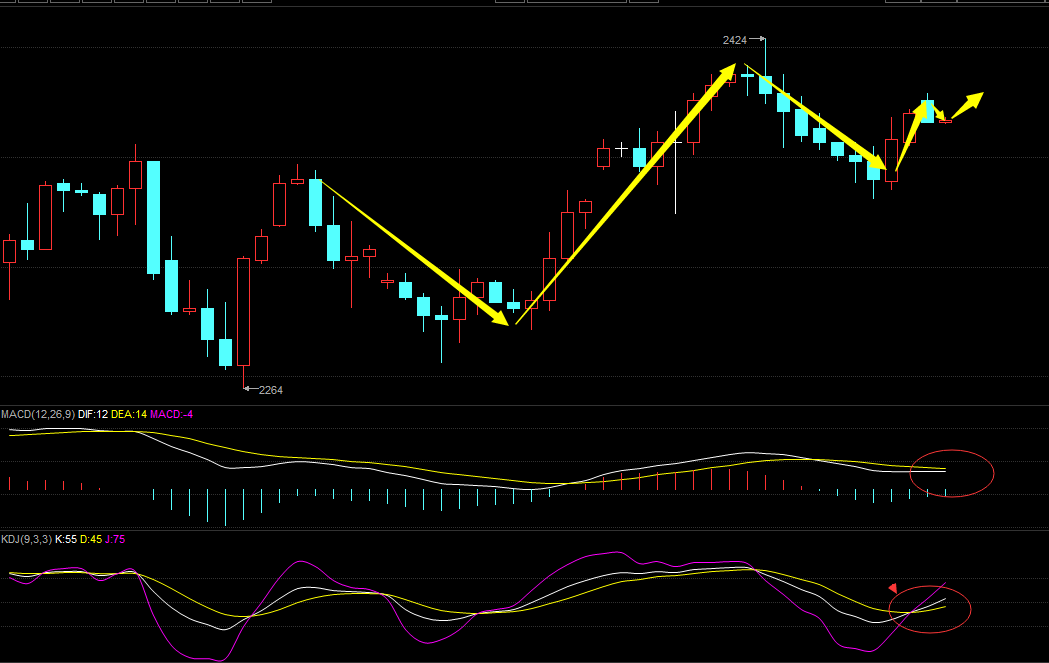1049x663 pixels.
Task: Click the yellow DEA:14 label
Action: (x=128, y=414)
